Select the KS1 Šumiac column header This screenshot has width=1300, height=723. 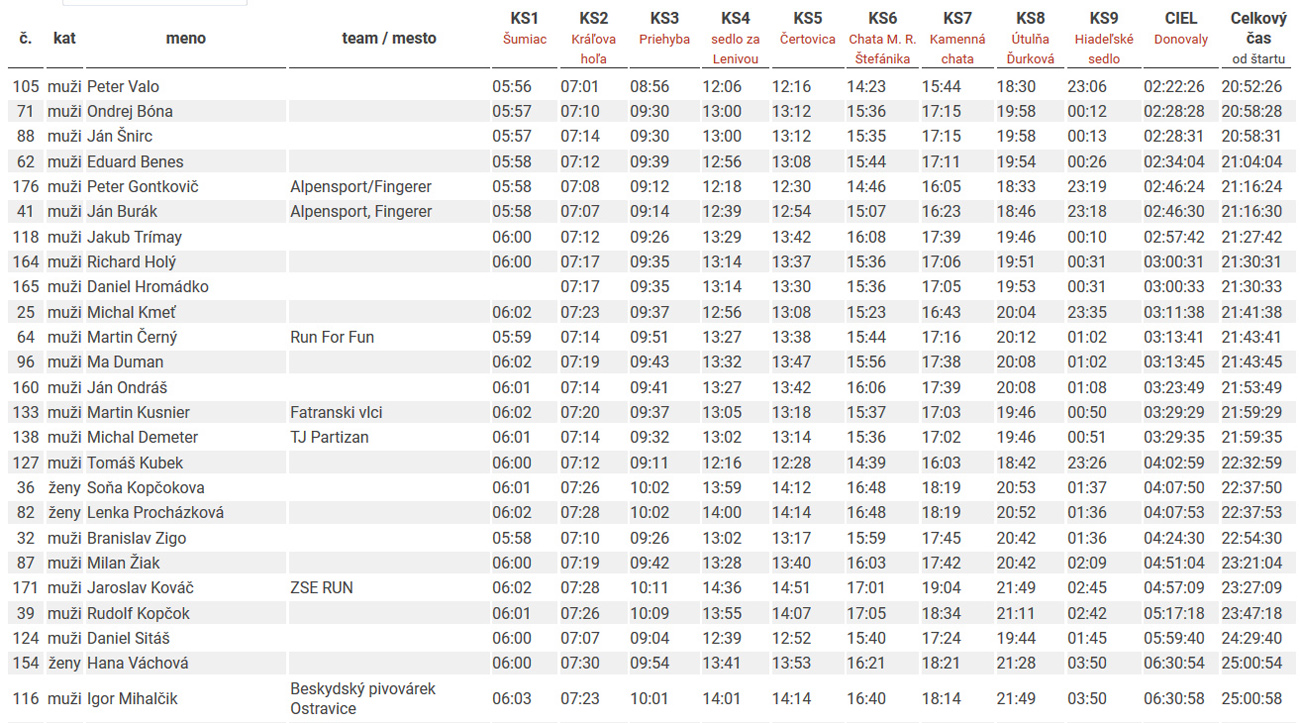pos(524,28)
